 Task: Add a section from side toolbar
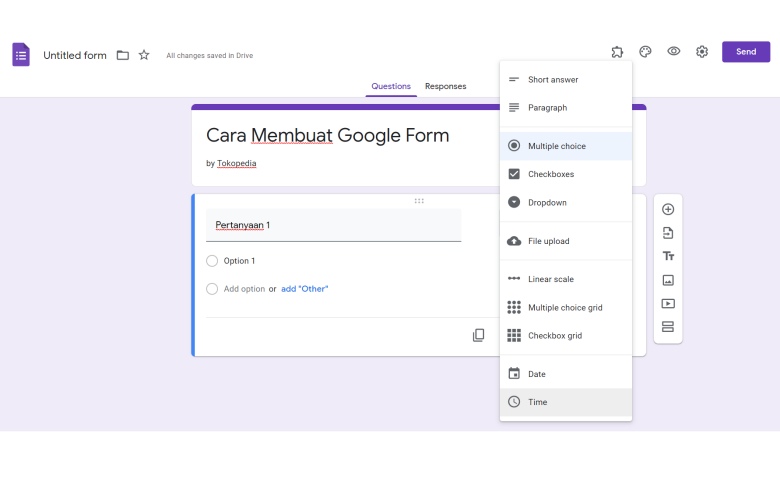click(x=668, y=327)
